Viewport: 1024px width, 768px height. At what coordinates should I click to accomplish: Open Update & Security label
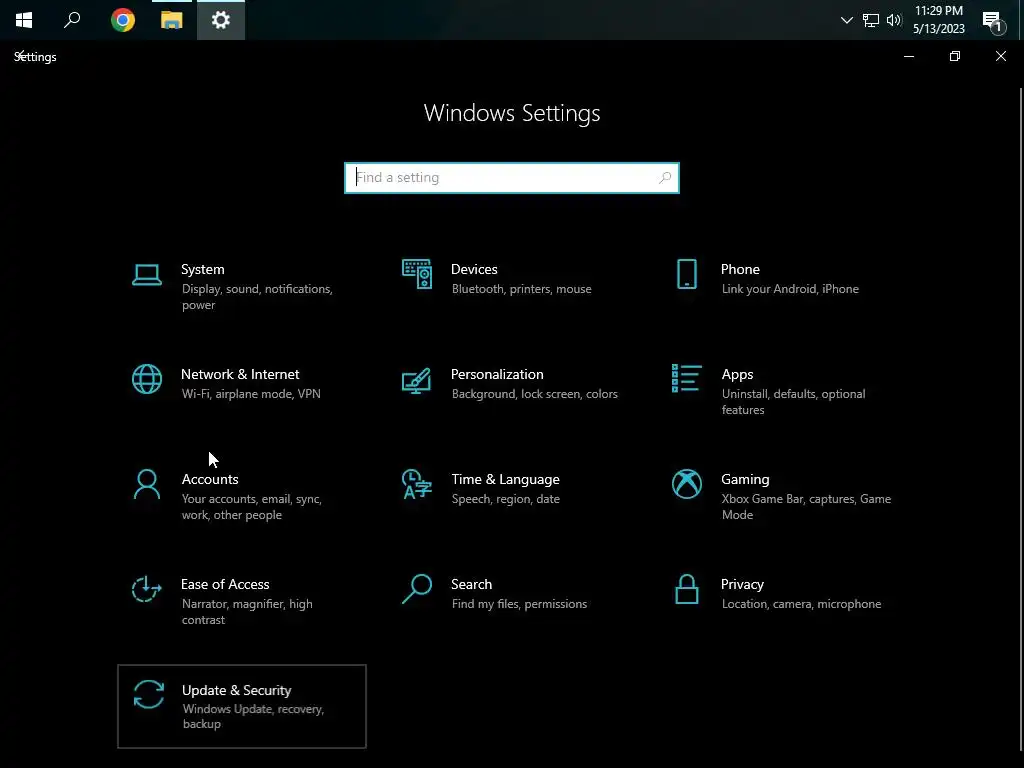(x=236, y=690)
